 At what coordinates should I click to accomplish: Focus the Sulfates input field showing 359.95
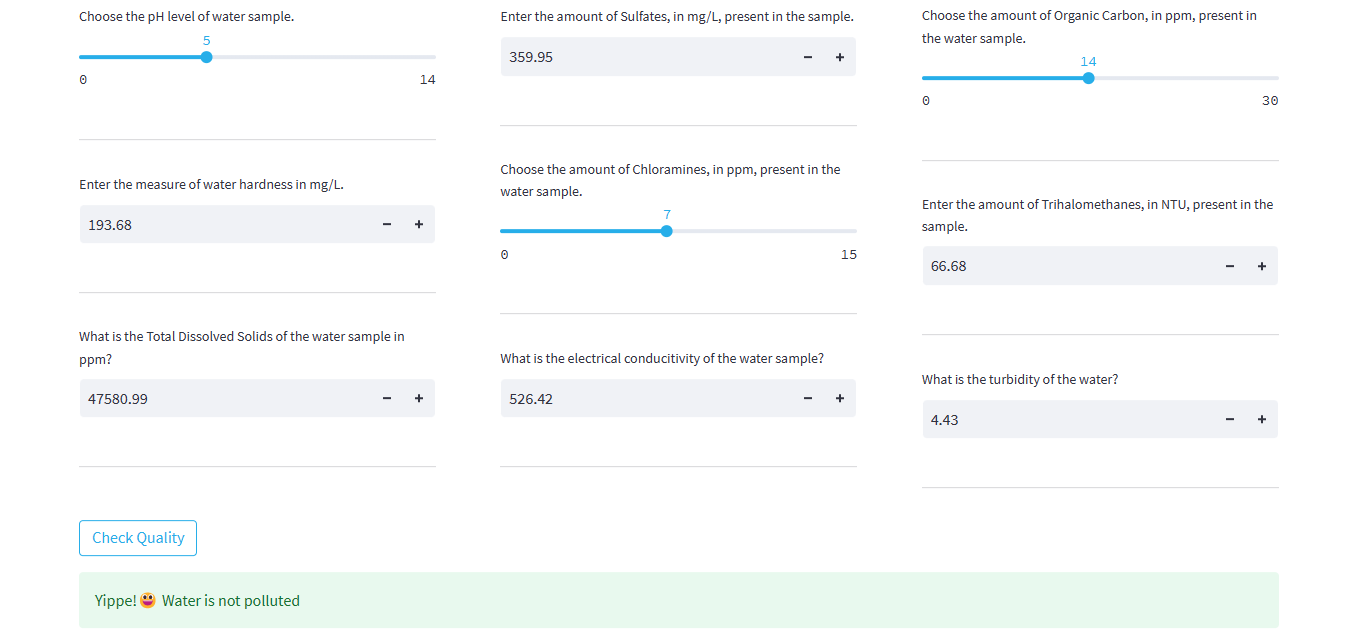coord(646,57)
